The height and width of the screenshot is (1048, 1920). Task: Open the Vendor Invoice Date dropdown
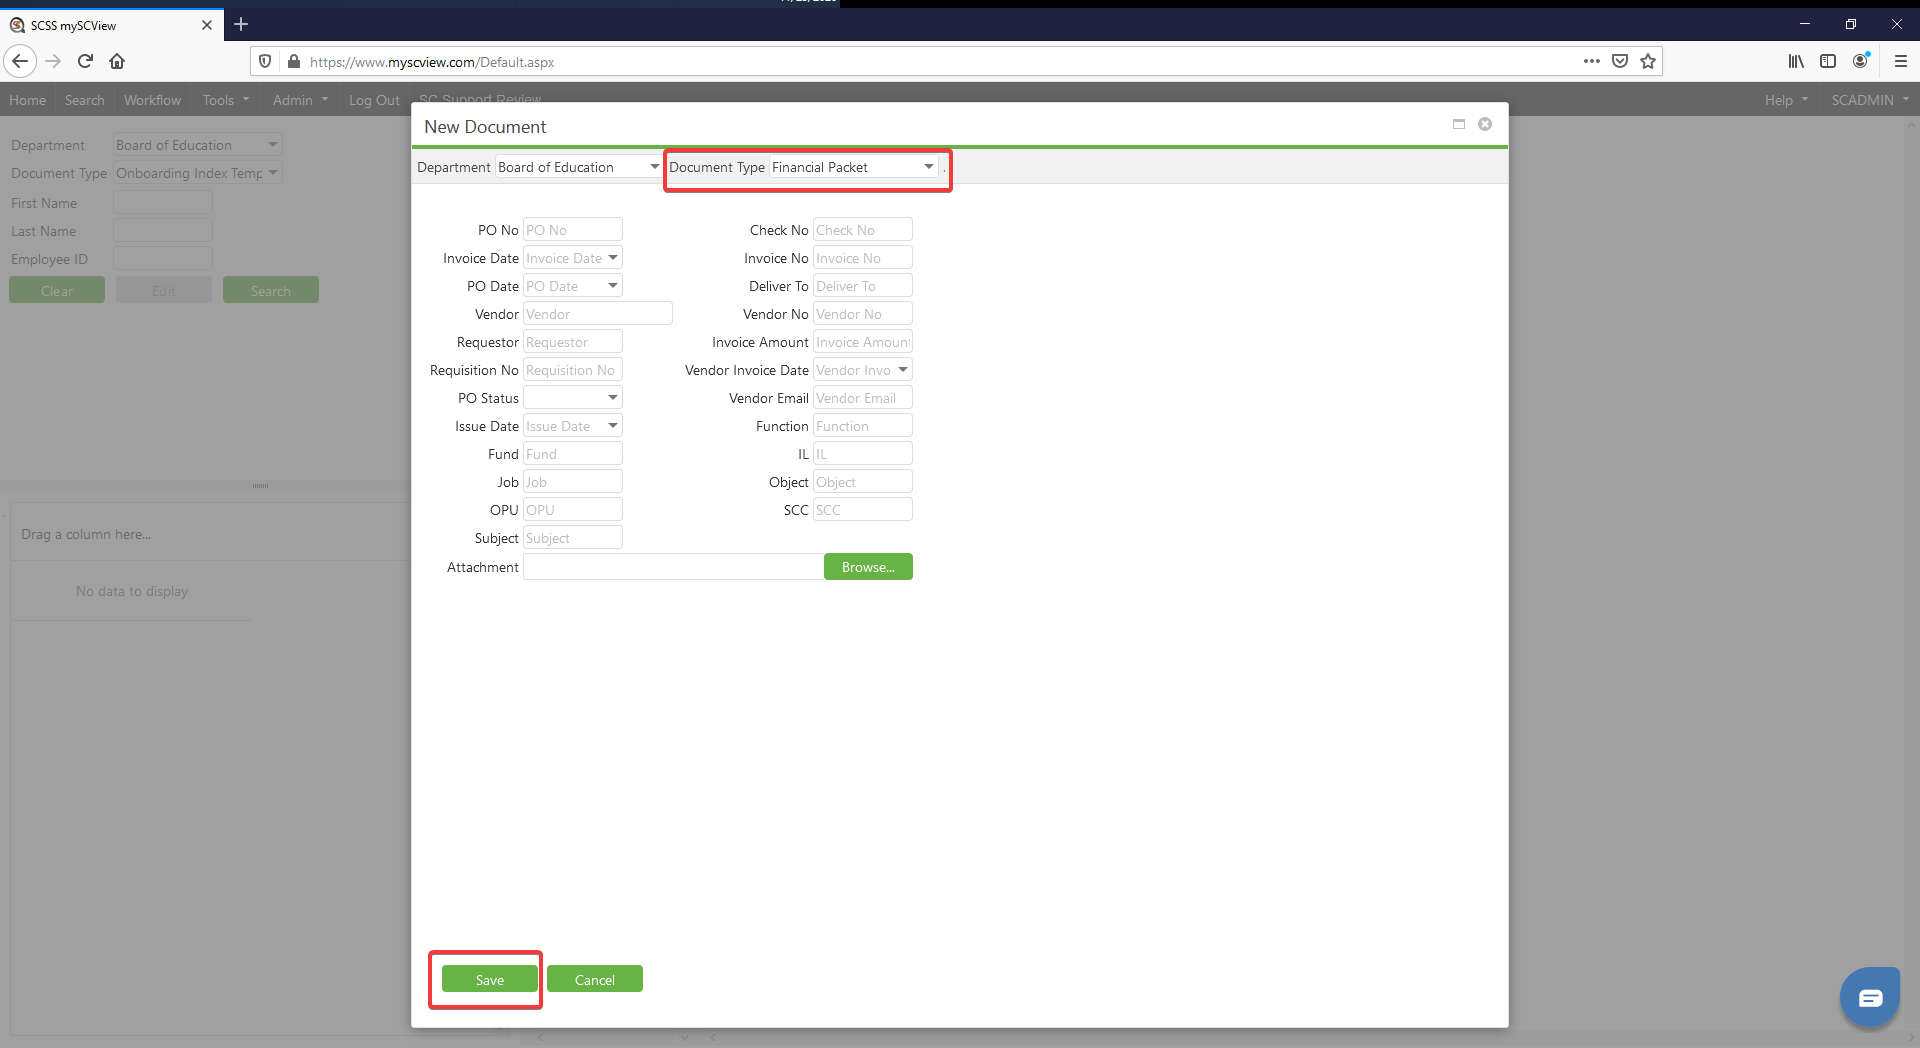click(x=903, y=370)
